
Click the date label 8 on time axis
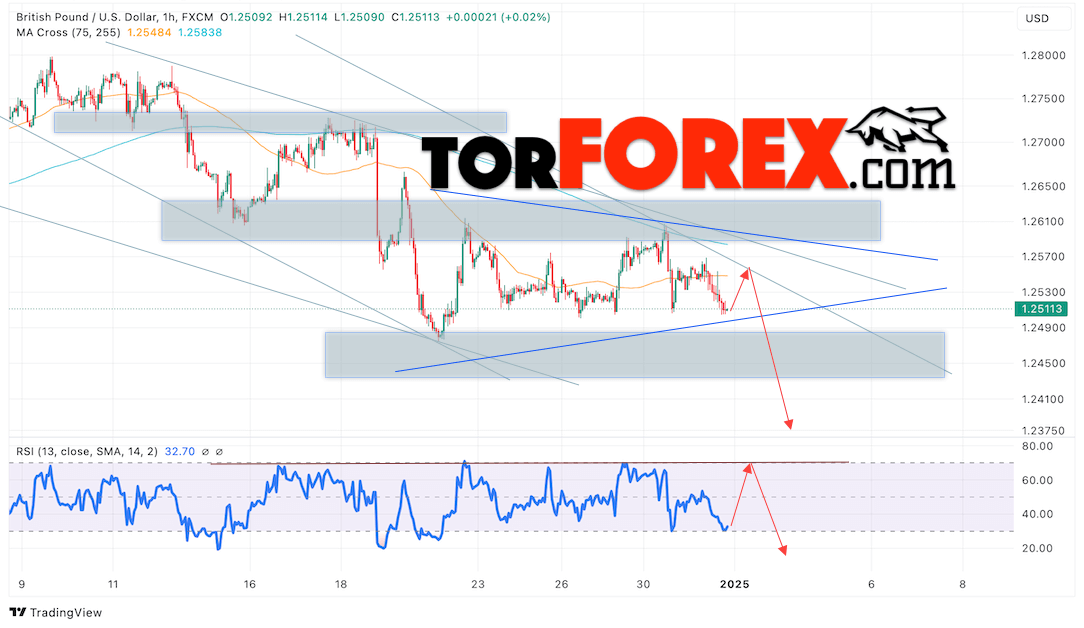pos(962,584)
